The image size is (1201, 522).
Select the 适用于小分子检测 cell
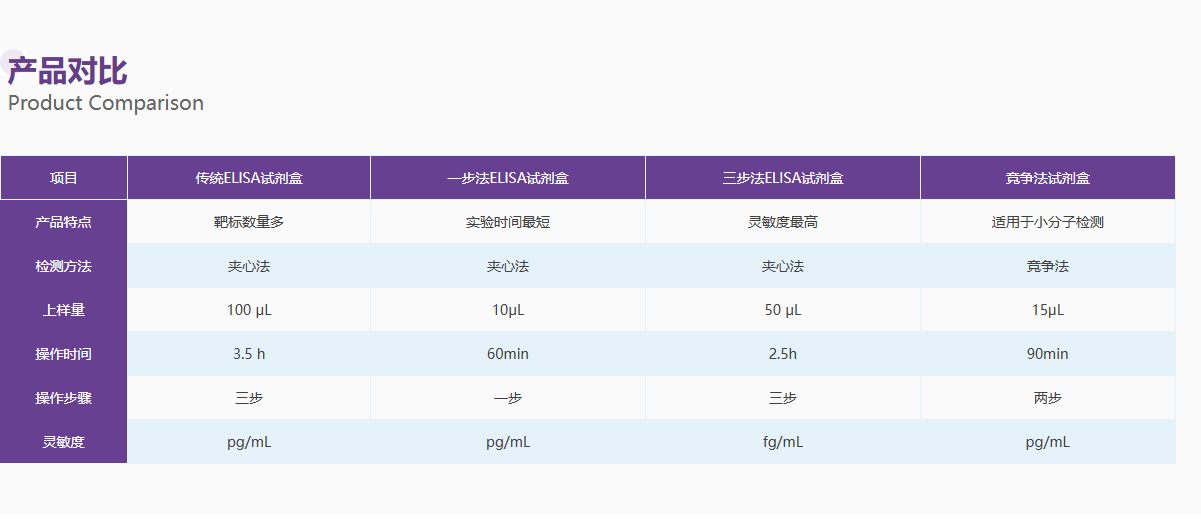(x=1048, y=222)
